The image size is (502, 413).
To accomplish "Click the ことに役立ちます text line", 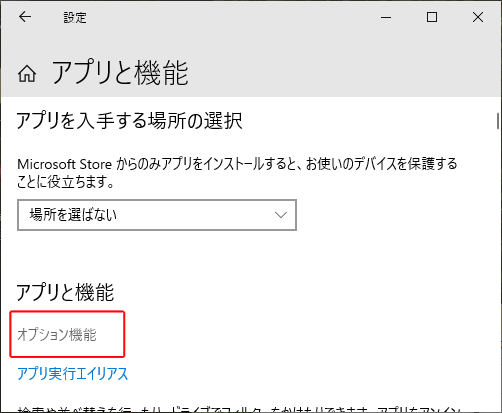I will click(65, 182).
